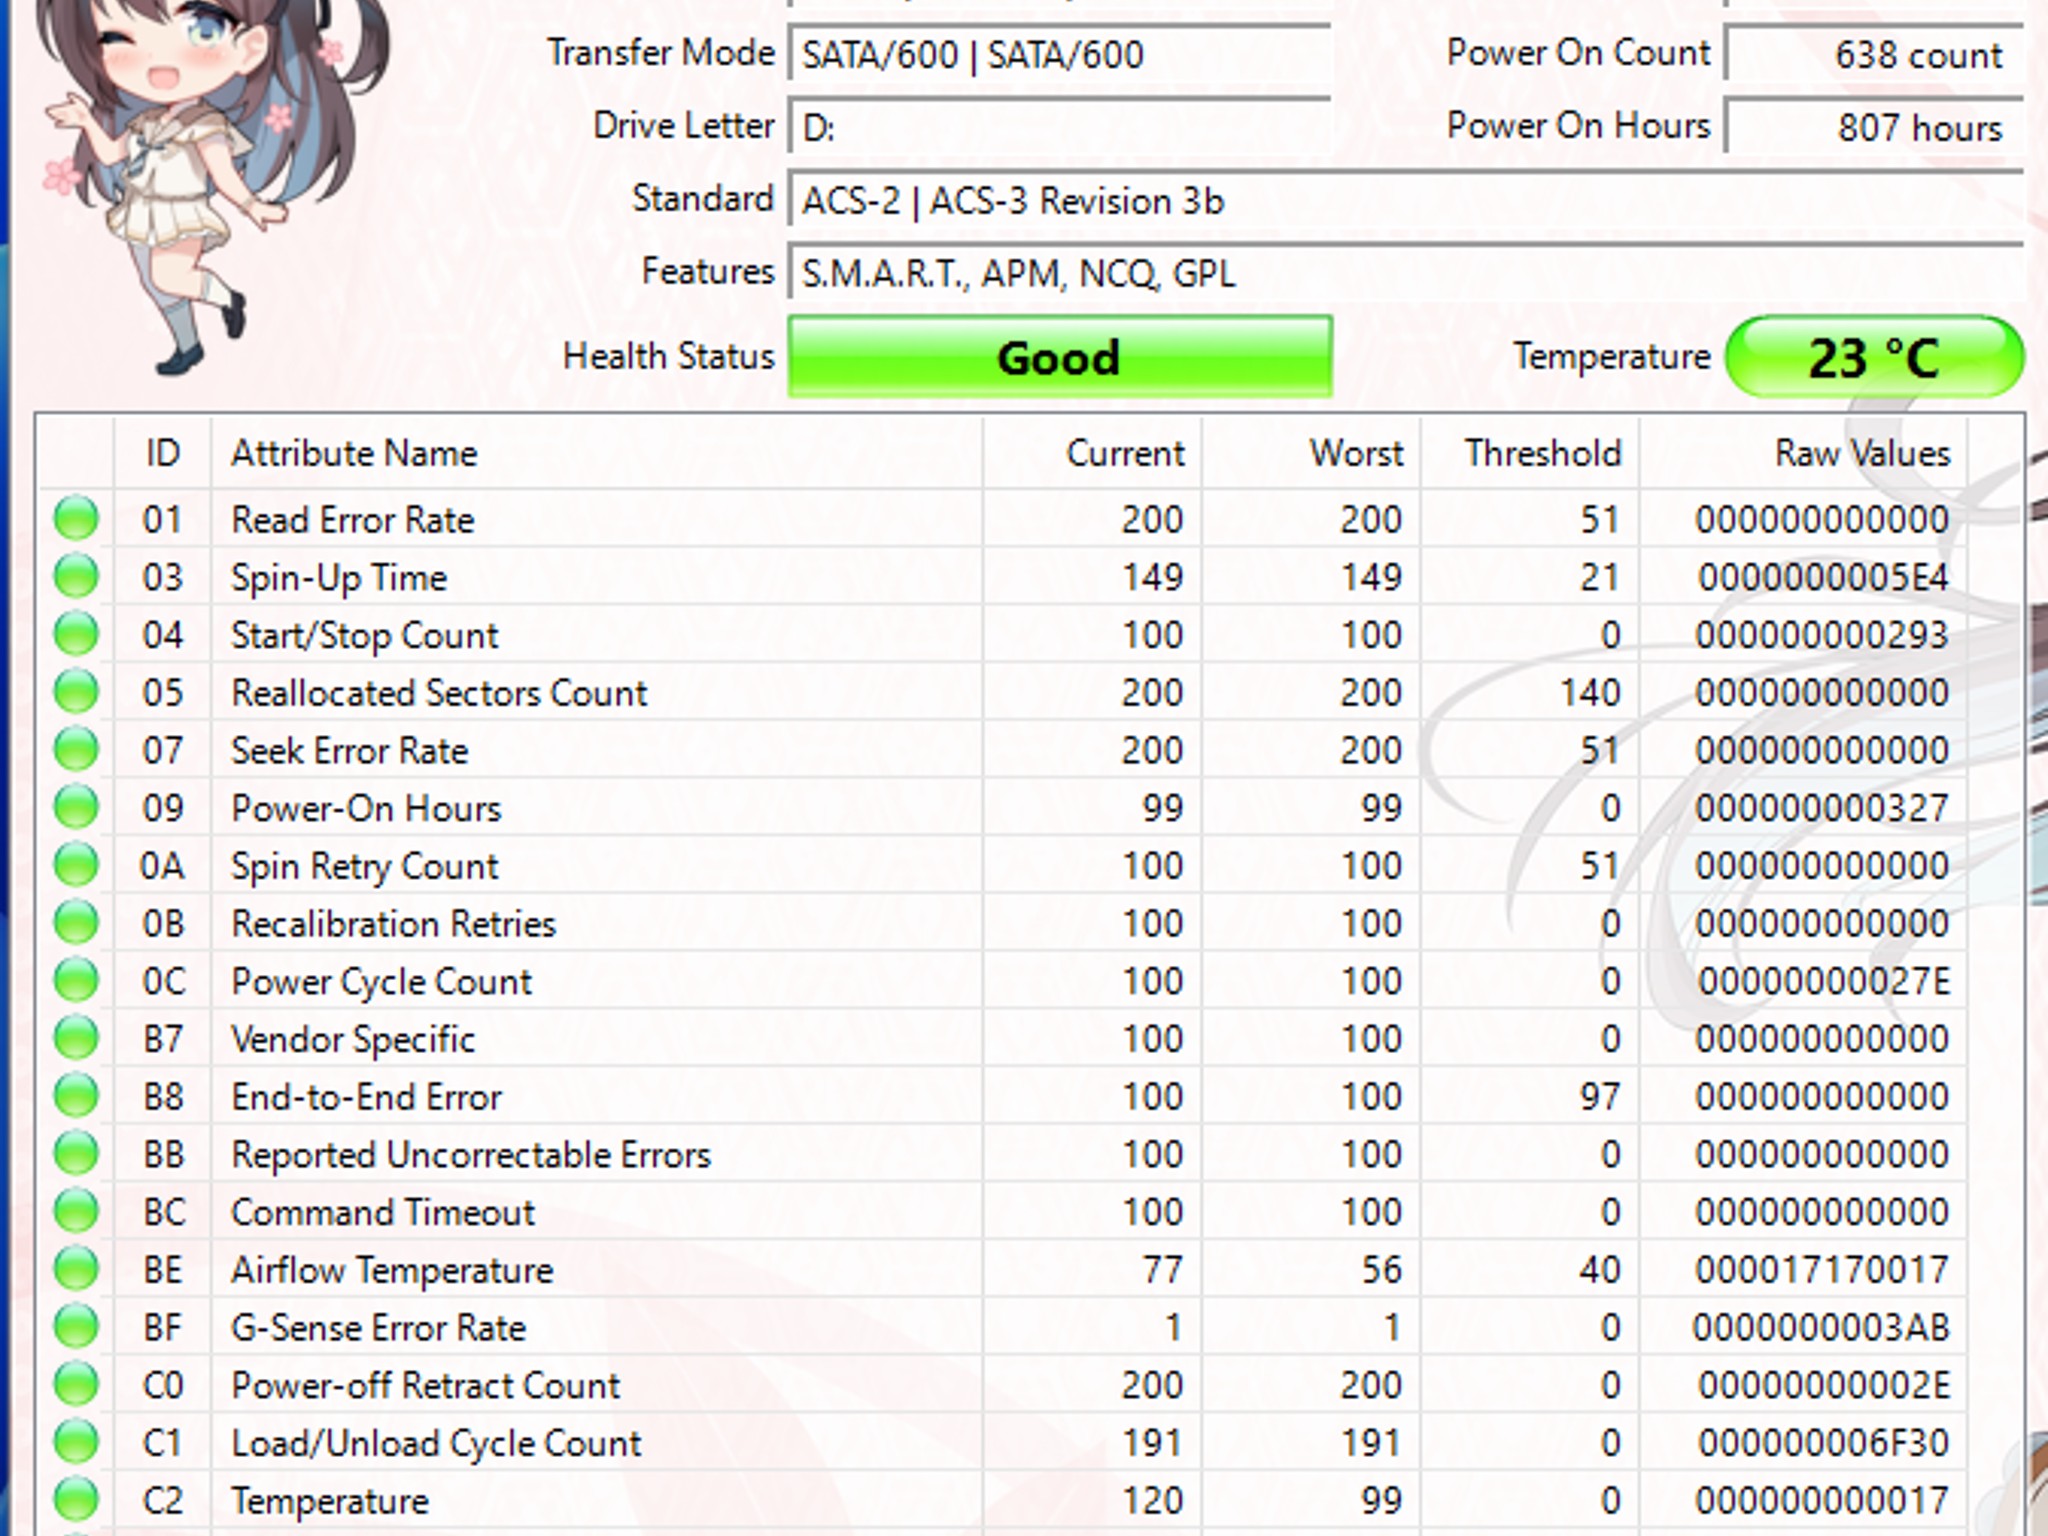The height and width of the screenshot is (1536, 2048).
Task: Click status icon for Spin Retry Count
Action: click(x=76, y=865)
